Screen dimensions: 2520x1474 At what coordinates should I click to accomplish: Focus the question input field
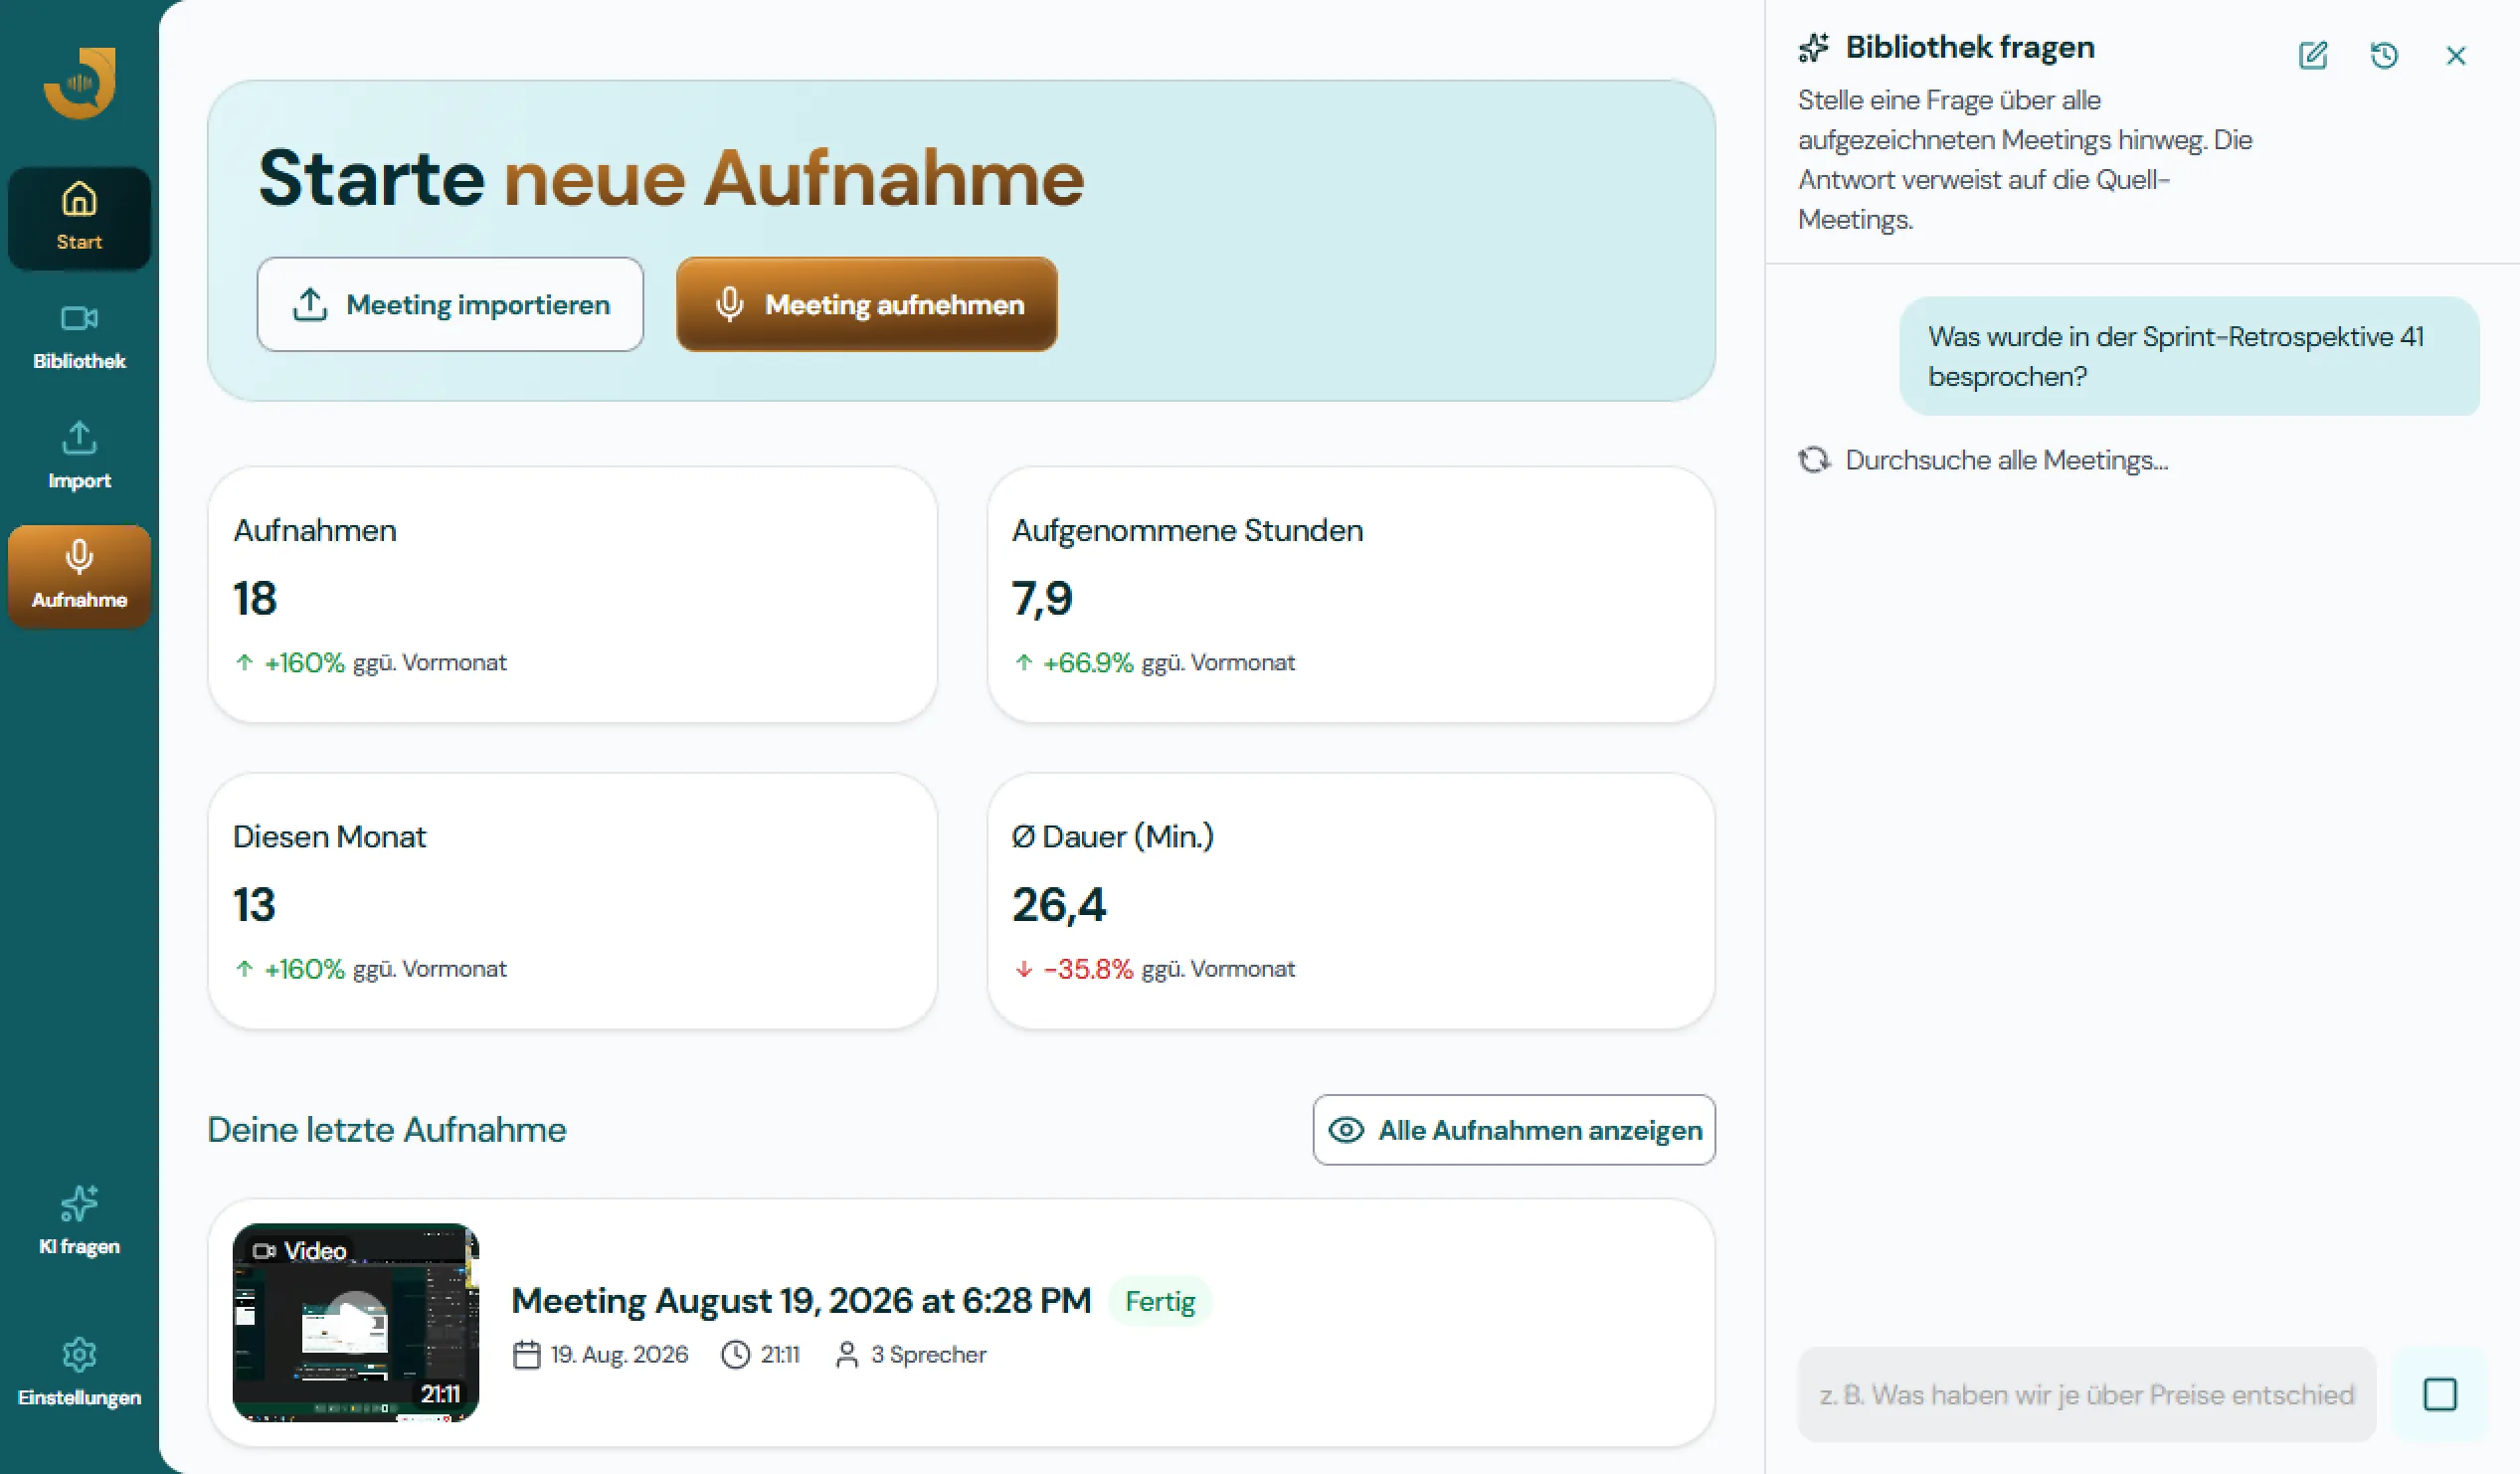[x=2086, y=1394]
